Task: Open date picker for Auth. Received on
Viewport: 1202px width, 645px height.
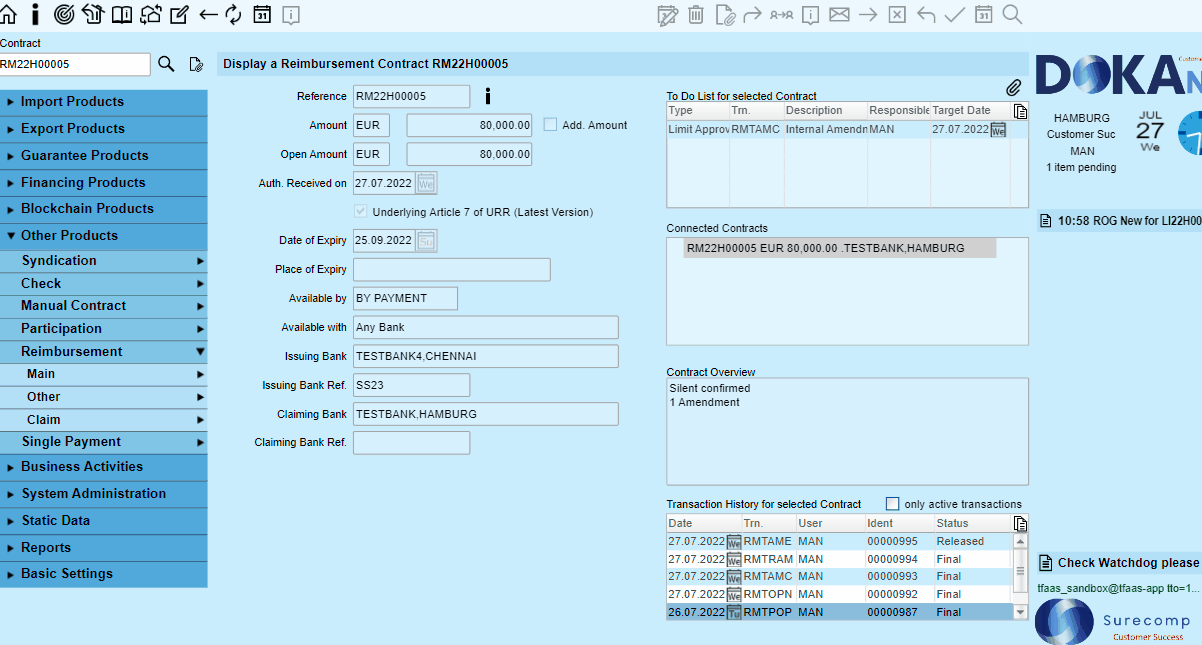Action: click(x=426, y=183)
